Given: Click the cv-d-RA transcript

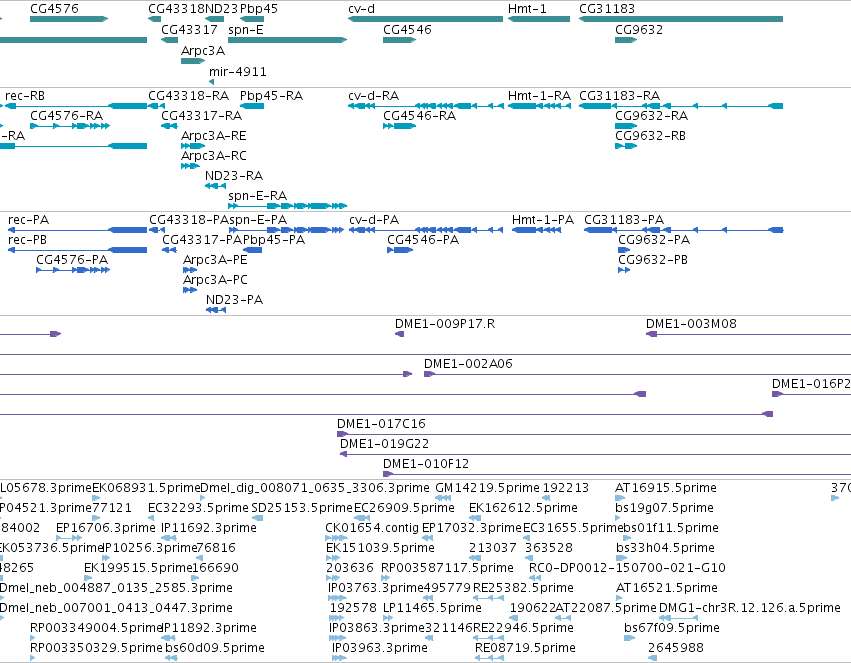Looking at the screenshot, I should [426, 106].
